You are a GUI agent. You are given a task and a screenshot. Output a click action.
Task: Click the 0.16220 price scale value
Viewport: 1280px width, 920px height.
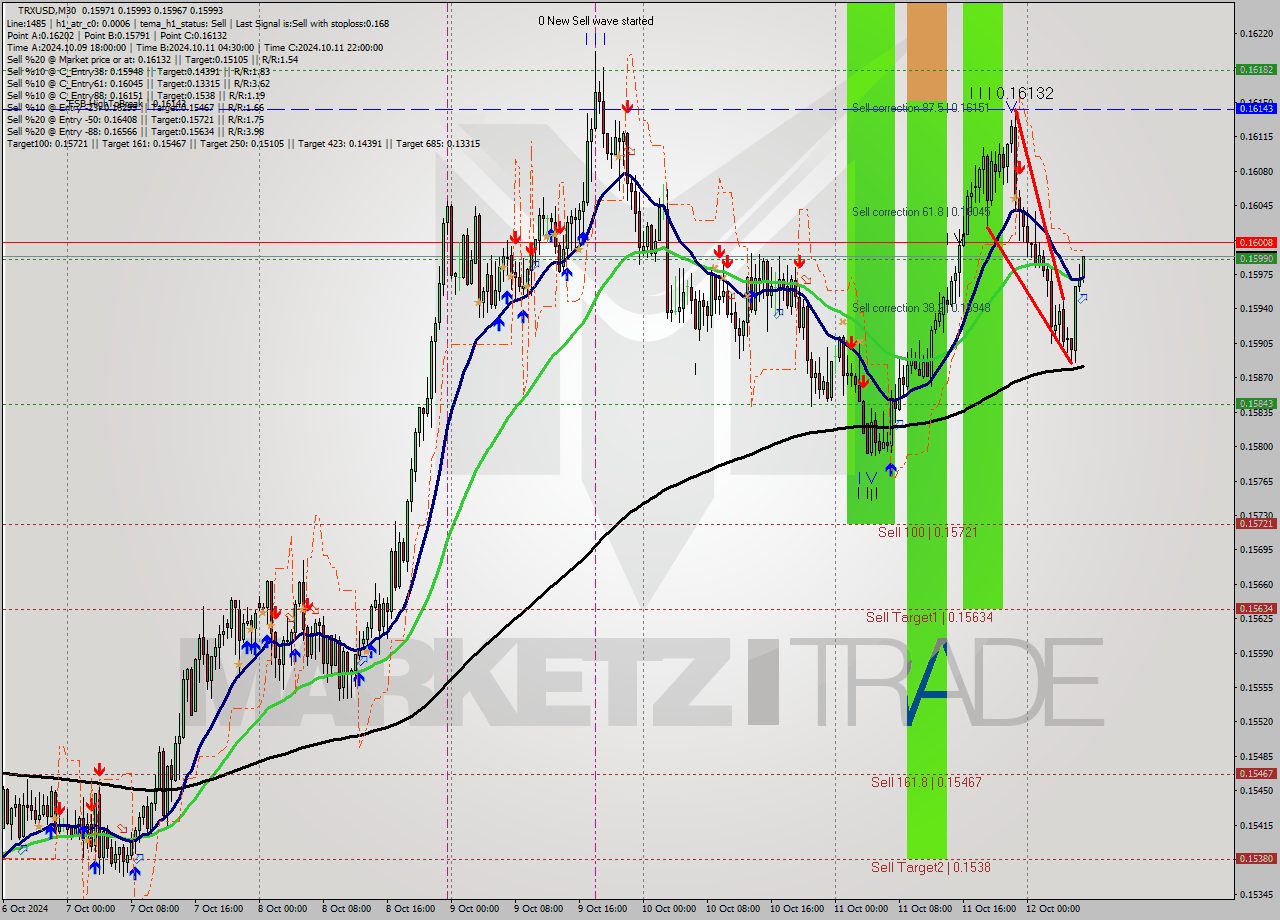coord(1256,33)
